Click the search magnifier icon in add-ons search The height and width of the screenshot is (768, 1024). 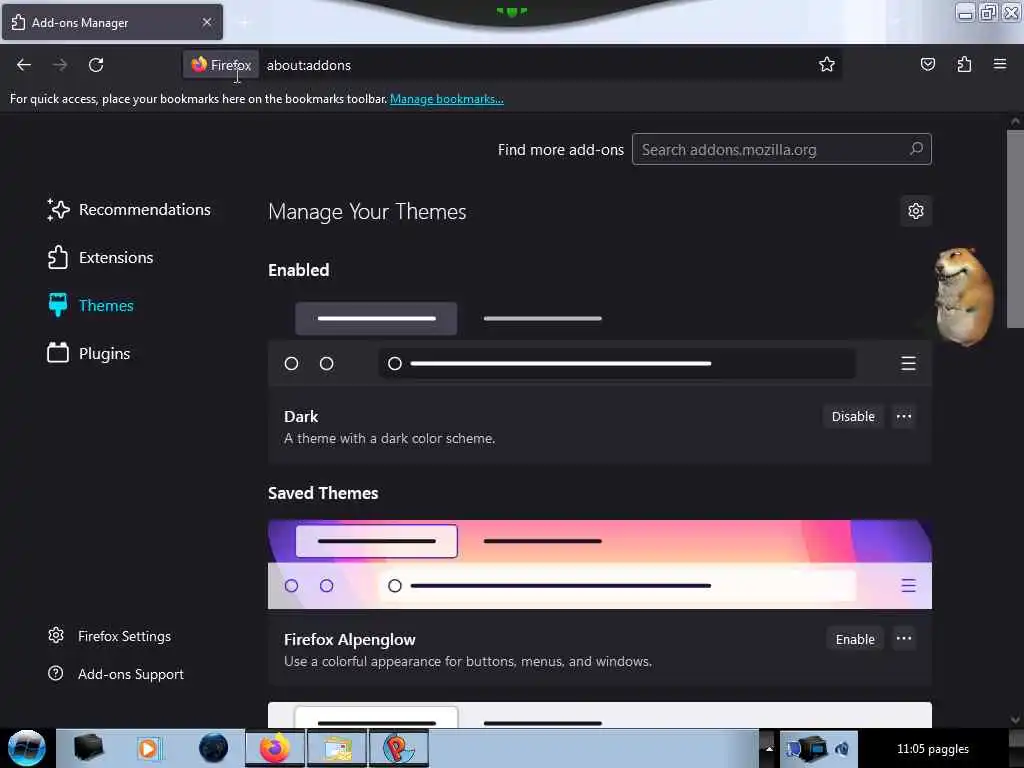click(x=916, y=149)
